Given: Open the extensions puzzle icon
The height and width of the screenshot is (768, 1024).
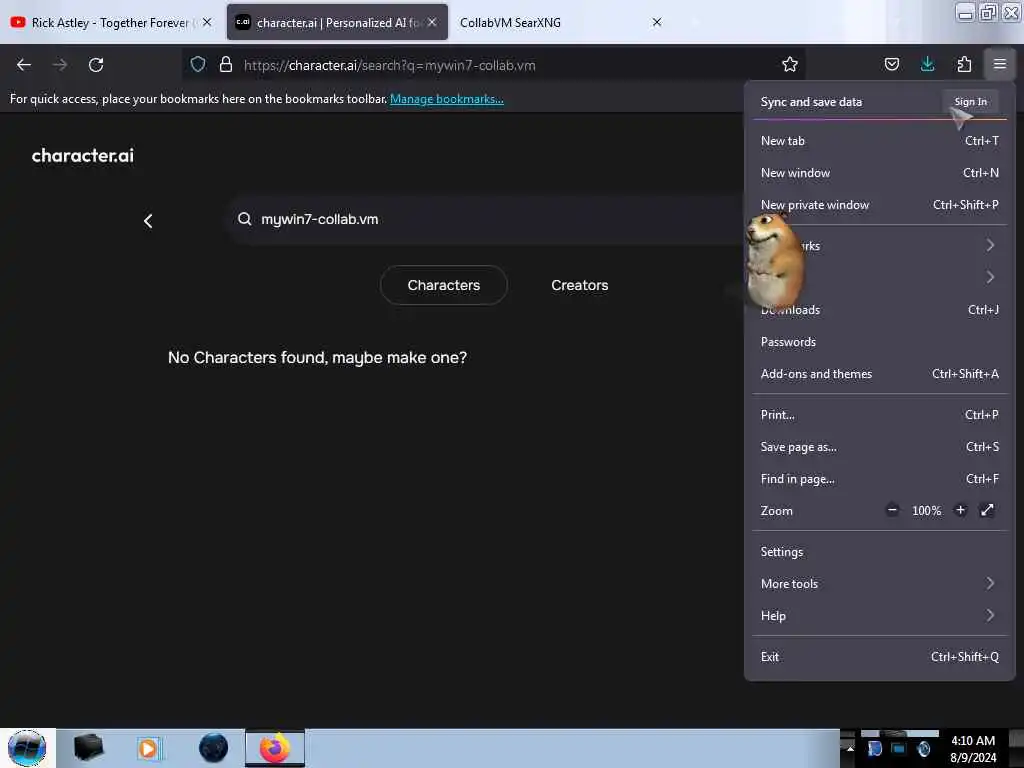Looking at the screenshot, I should point(964,65).
